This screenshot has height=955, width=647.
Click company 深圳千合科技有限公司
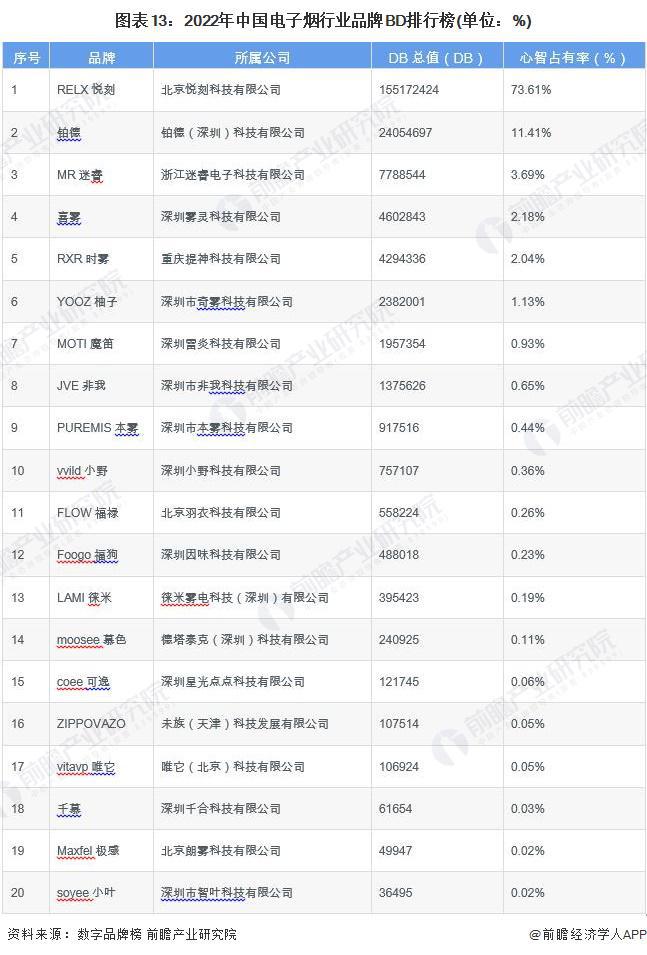[x=221, y=809]
